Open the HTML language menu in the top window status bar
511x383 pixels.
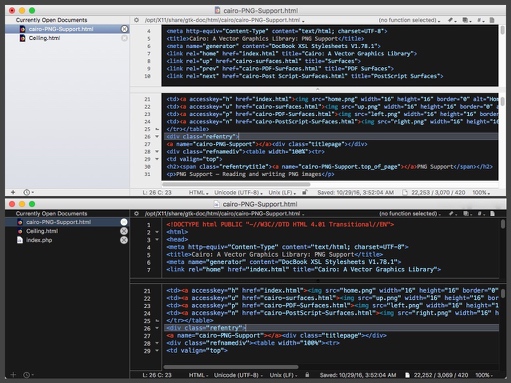(x=198, y=192)
